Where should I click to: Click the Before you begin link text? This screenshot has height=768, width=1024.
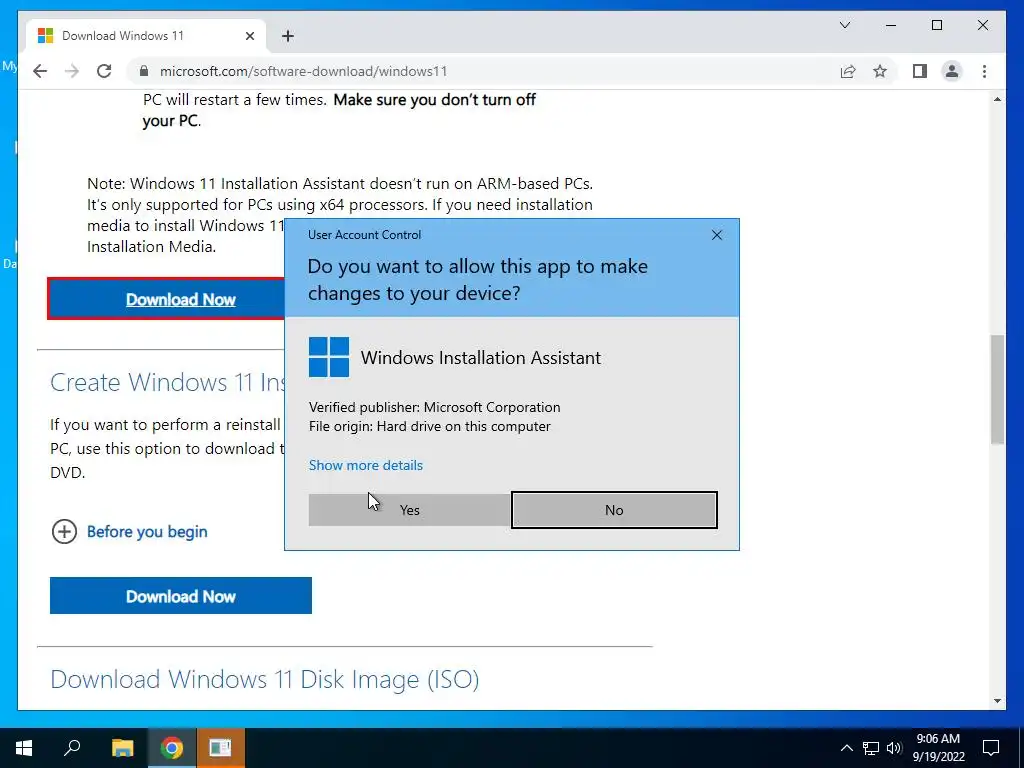(x=147, y=532)
